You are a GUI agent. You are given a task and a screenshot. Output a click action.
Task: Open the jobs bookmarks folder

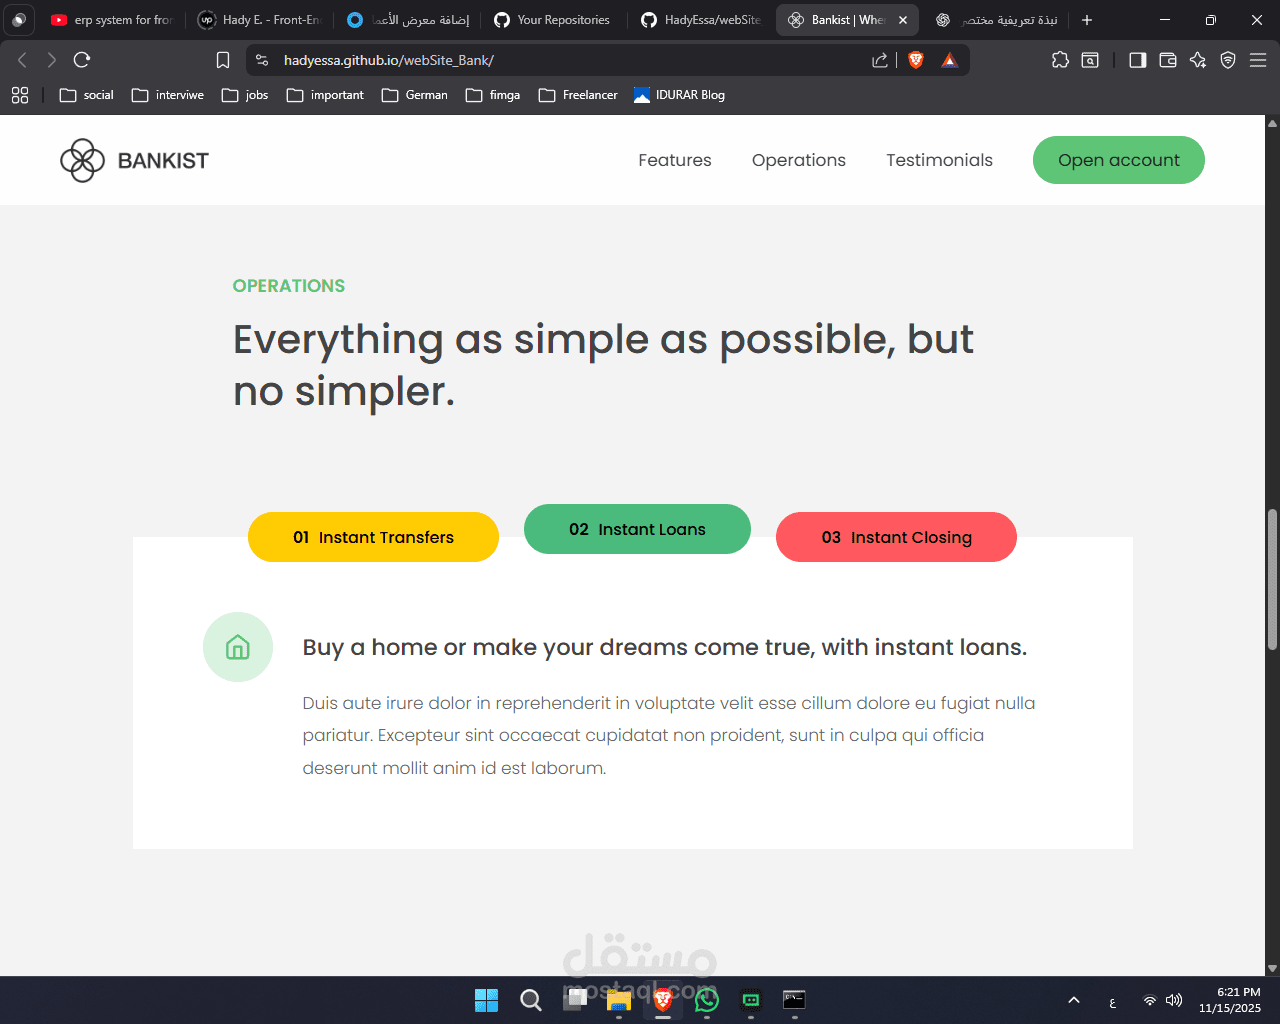point(245,95)
